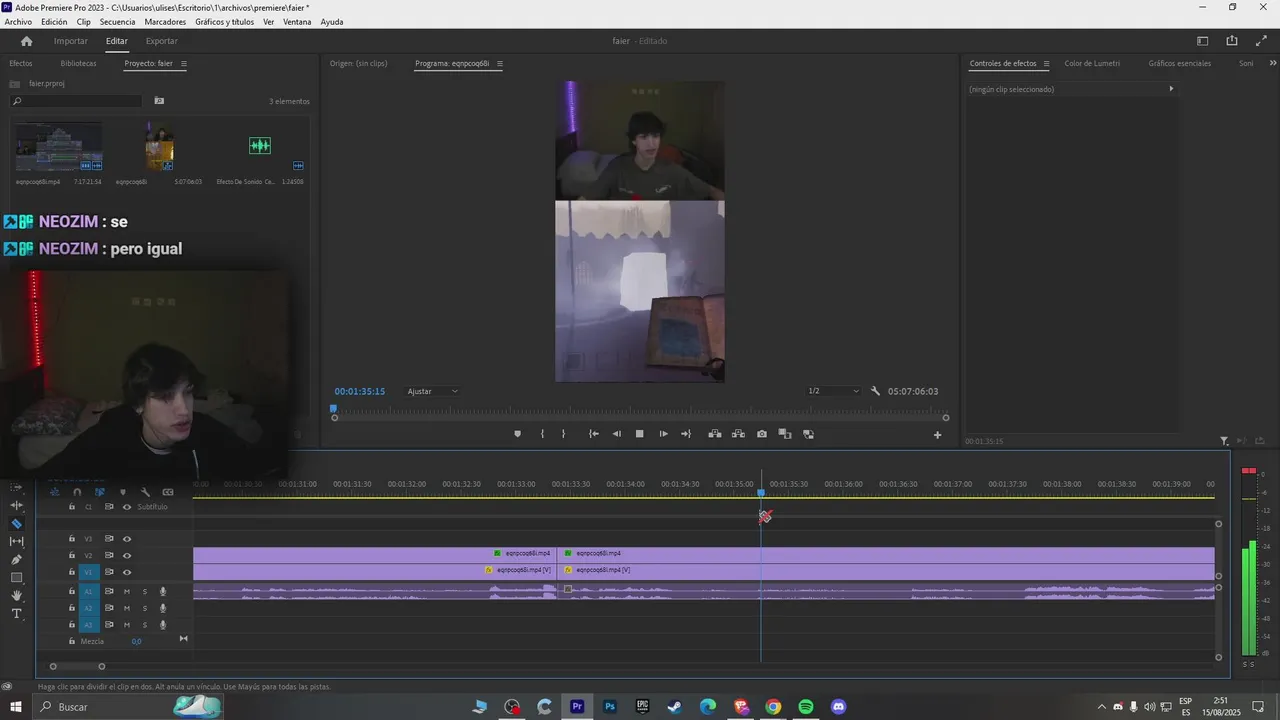The image size is (1280, 720).
Task: Toggle lock on track V1
Action: click(x=71, y=572)
